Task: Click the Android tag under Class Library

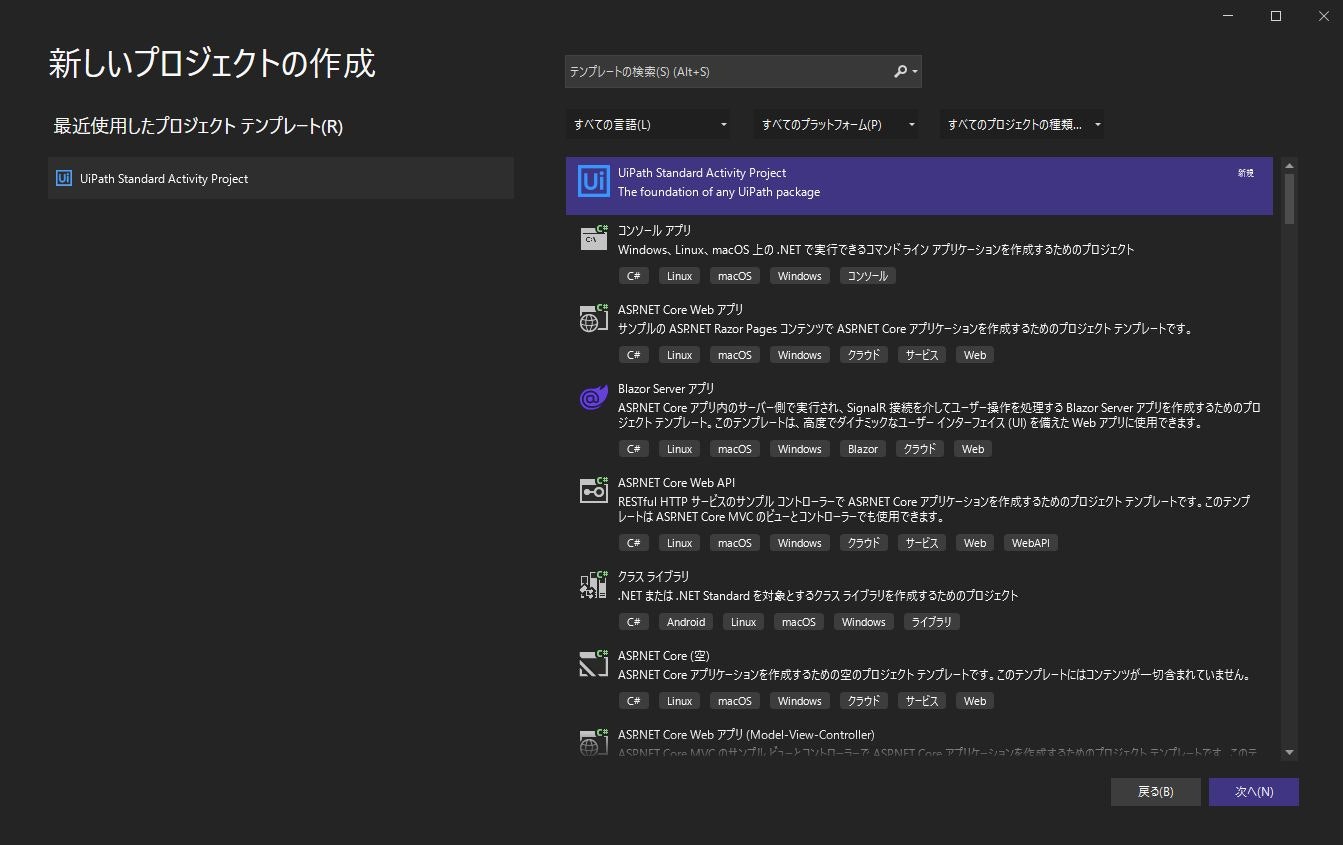Action: pyautogui.click(x=686, y=622)
